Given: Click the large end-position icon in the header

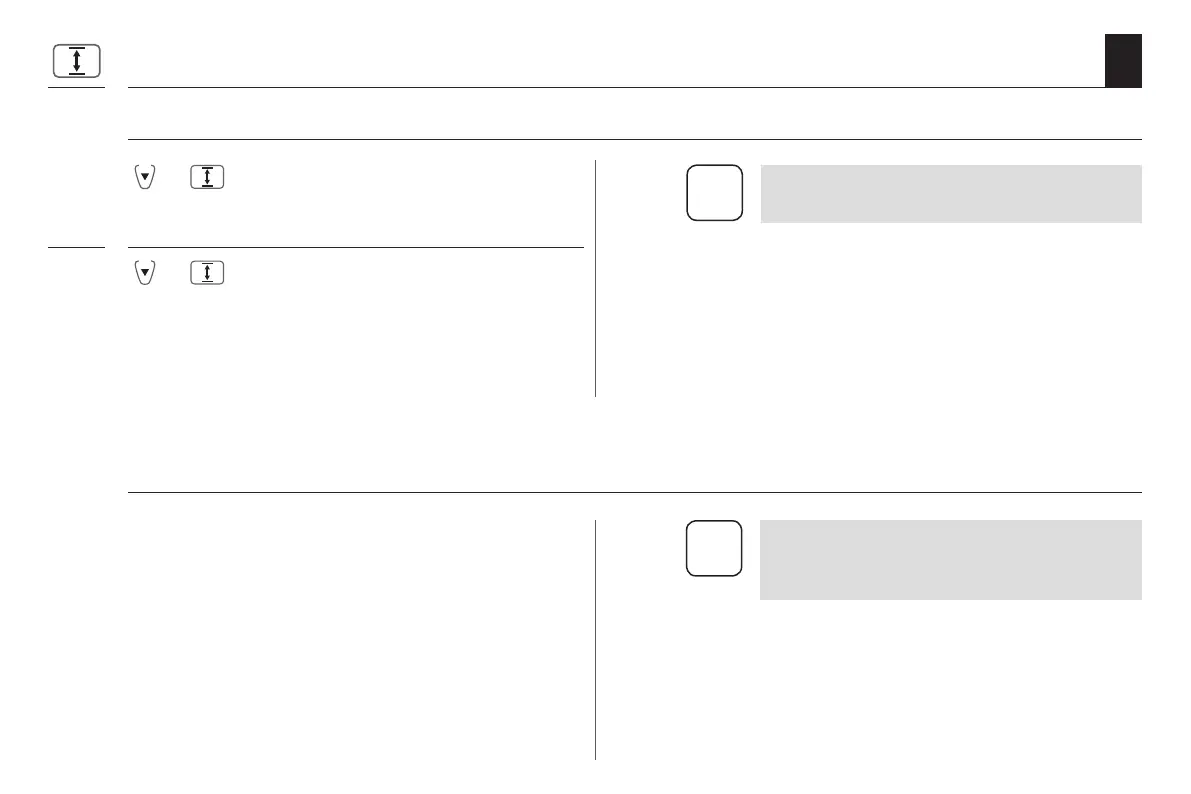Looking at the screenshot, I should pos(76,61).
